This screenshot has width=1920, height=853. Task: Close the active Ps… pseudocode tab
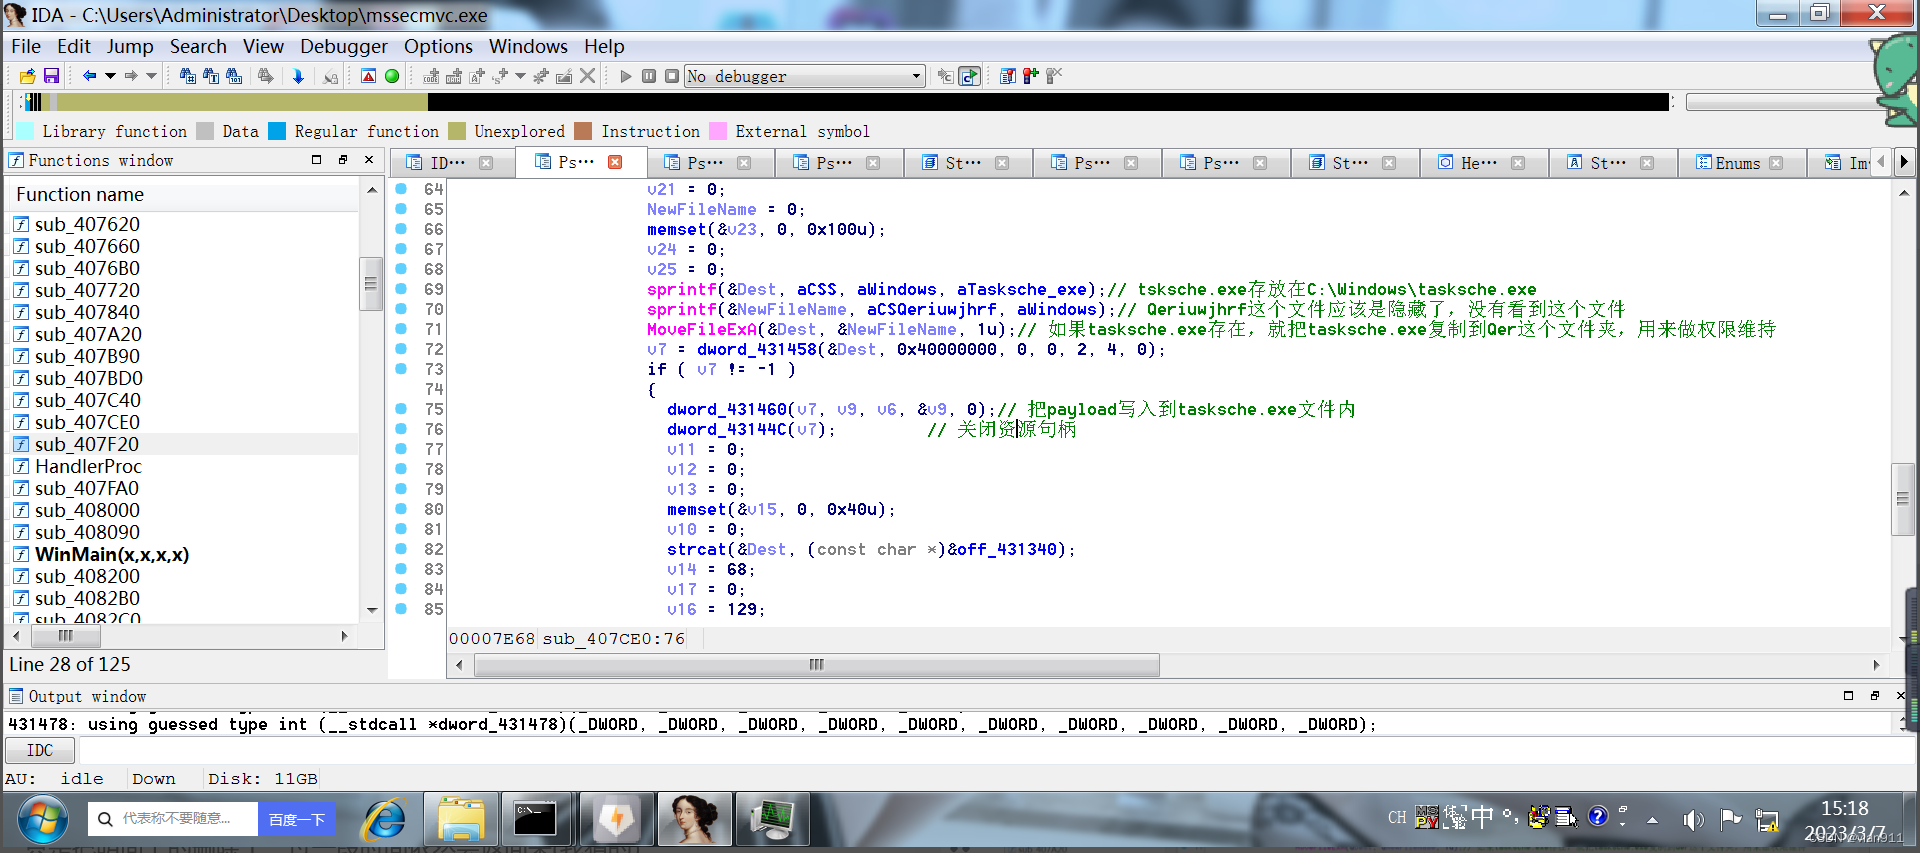click(x=615, y=161)
